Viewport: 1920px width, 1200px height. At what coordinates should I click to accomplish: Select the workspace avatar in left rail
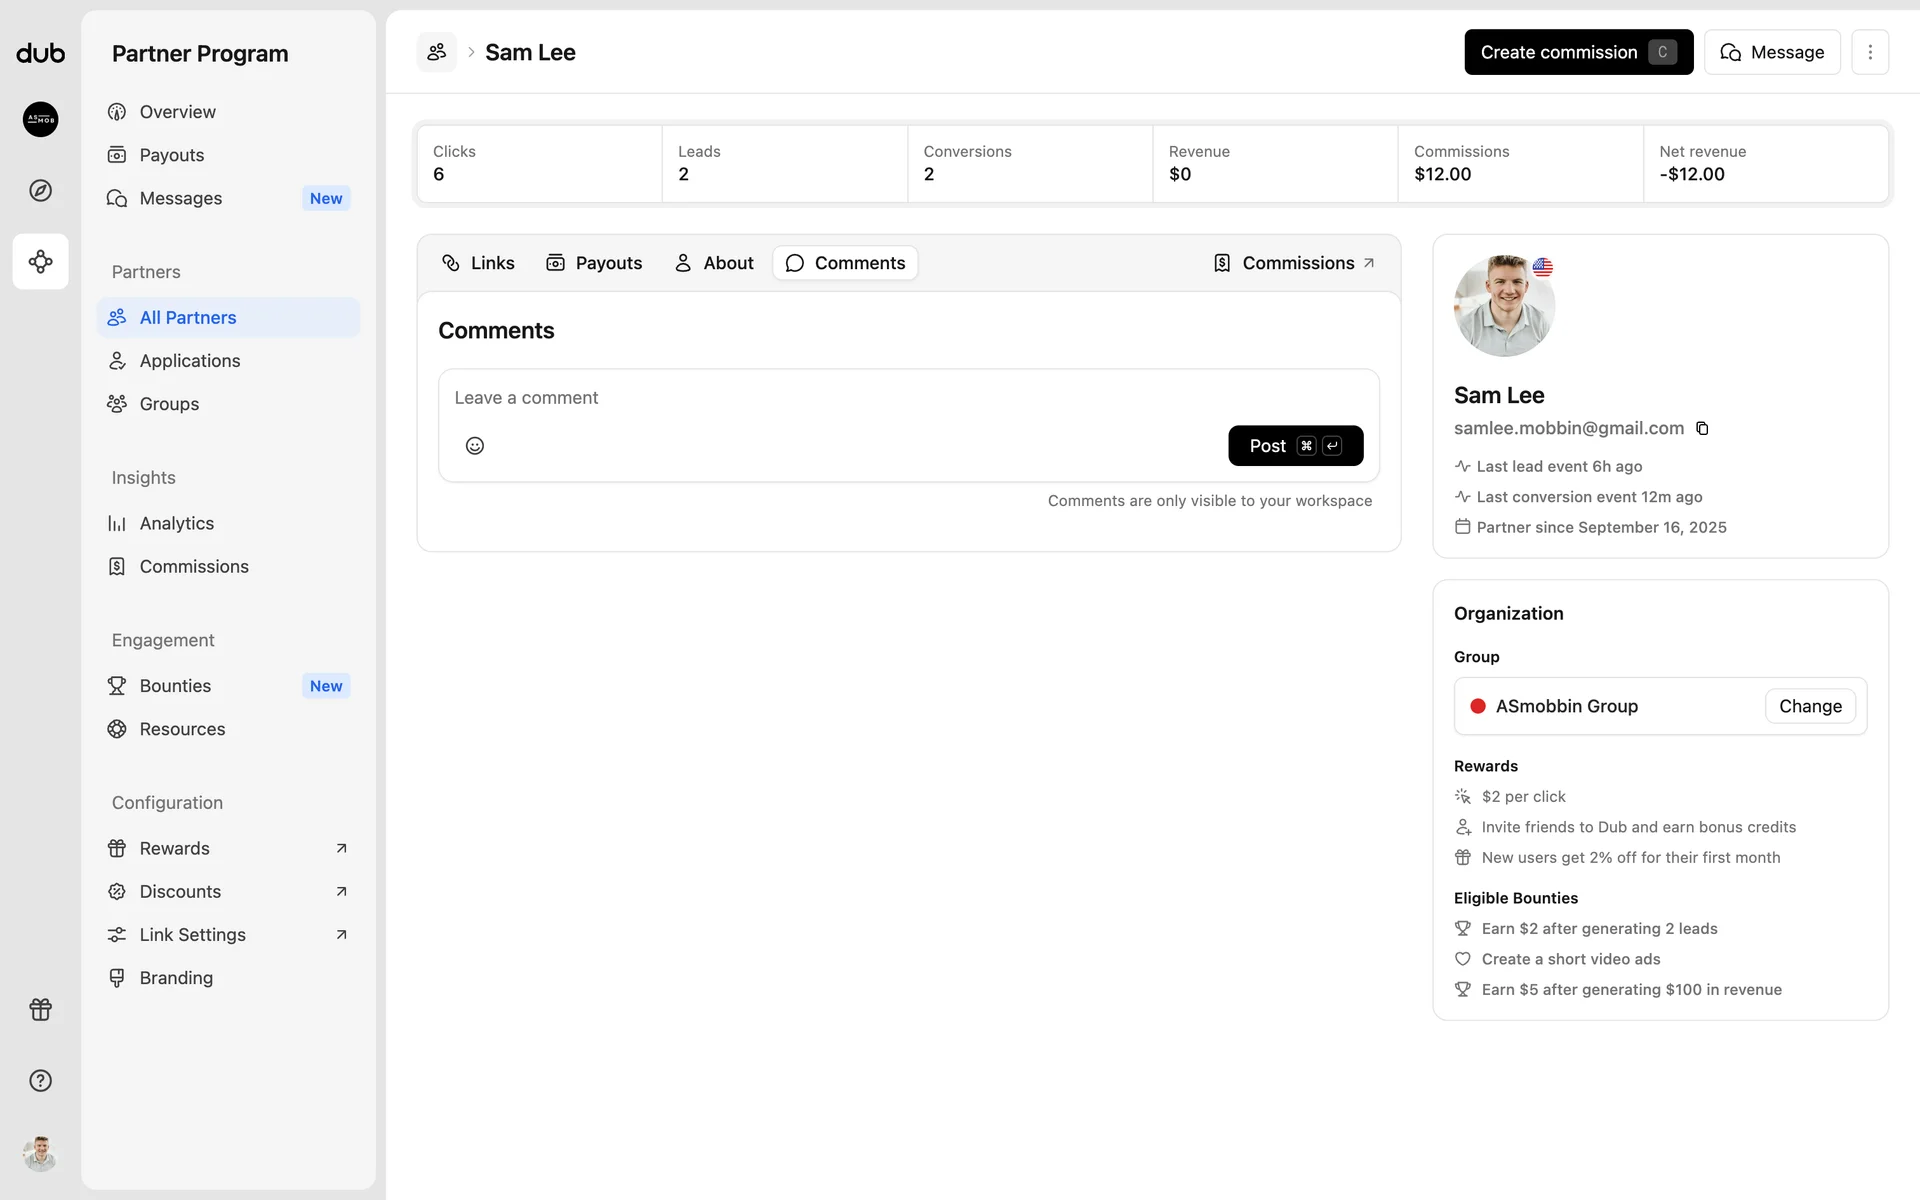(41, 119)
